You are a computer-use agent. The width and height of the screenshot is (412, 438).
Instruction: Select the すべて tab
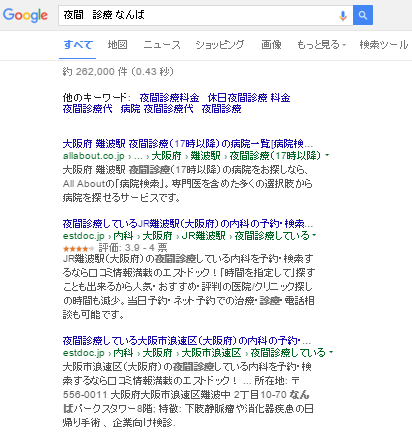point(78,45)
